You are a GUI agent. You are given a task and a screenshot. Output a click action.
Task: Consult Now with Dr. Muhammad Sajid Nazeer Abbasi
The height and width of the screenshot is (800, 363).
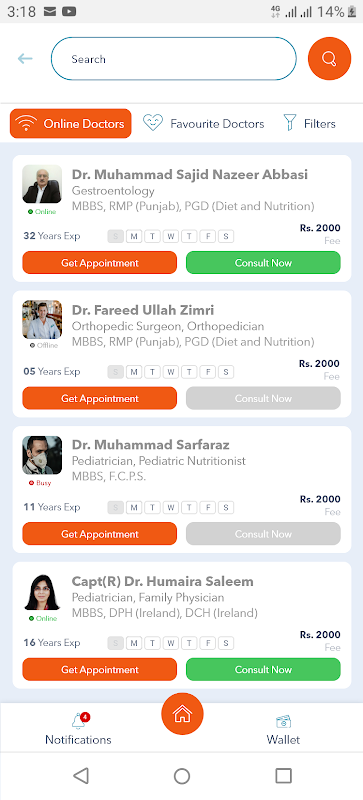[263, 263]
